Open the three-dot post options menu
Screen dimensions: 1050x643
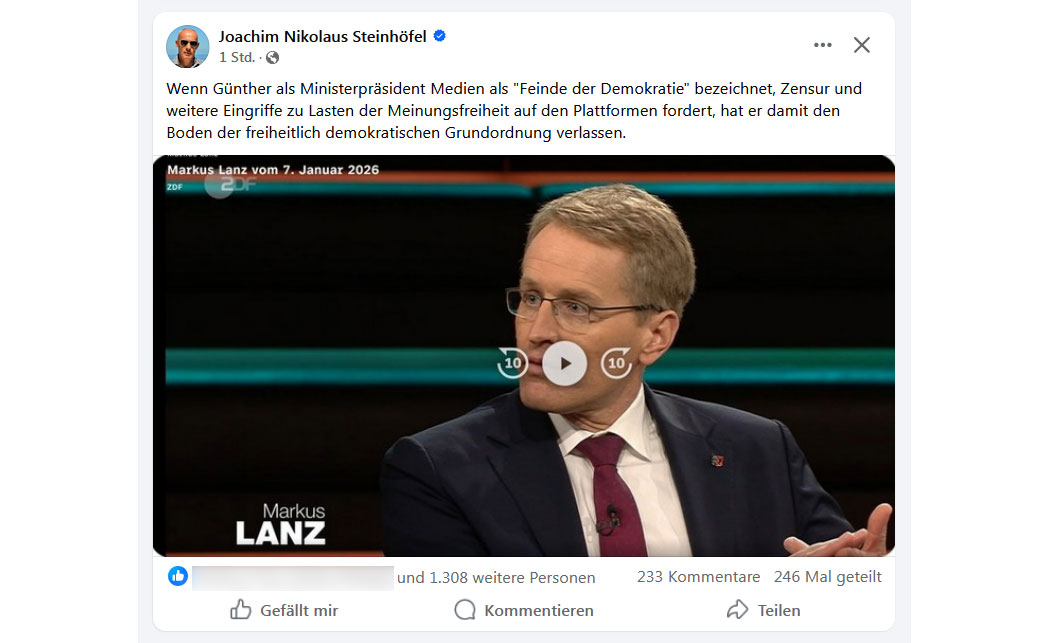(x=822, y=45)
